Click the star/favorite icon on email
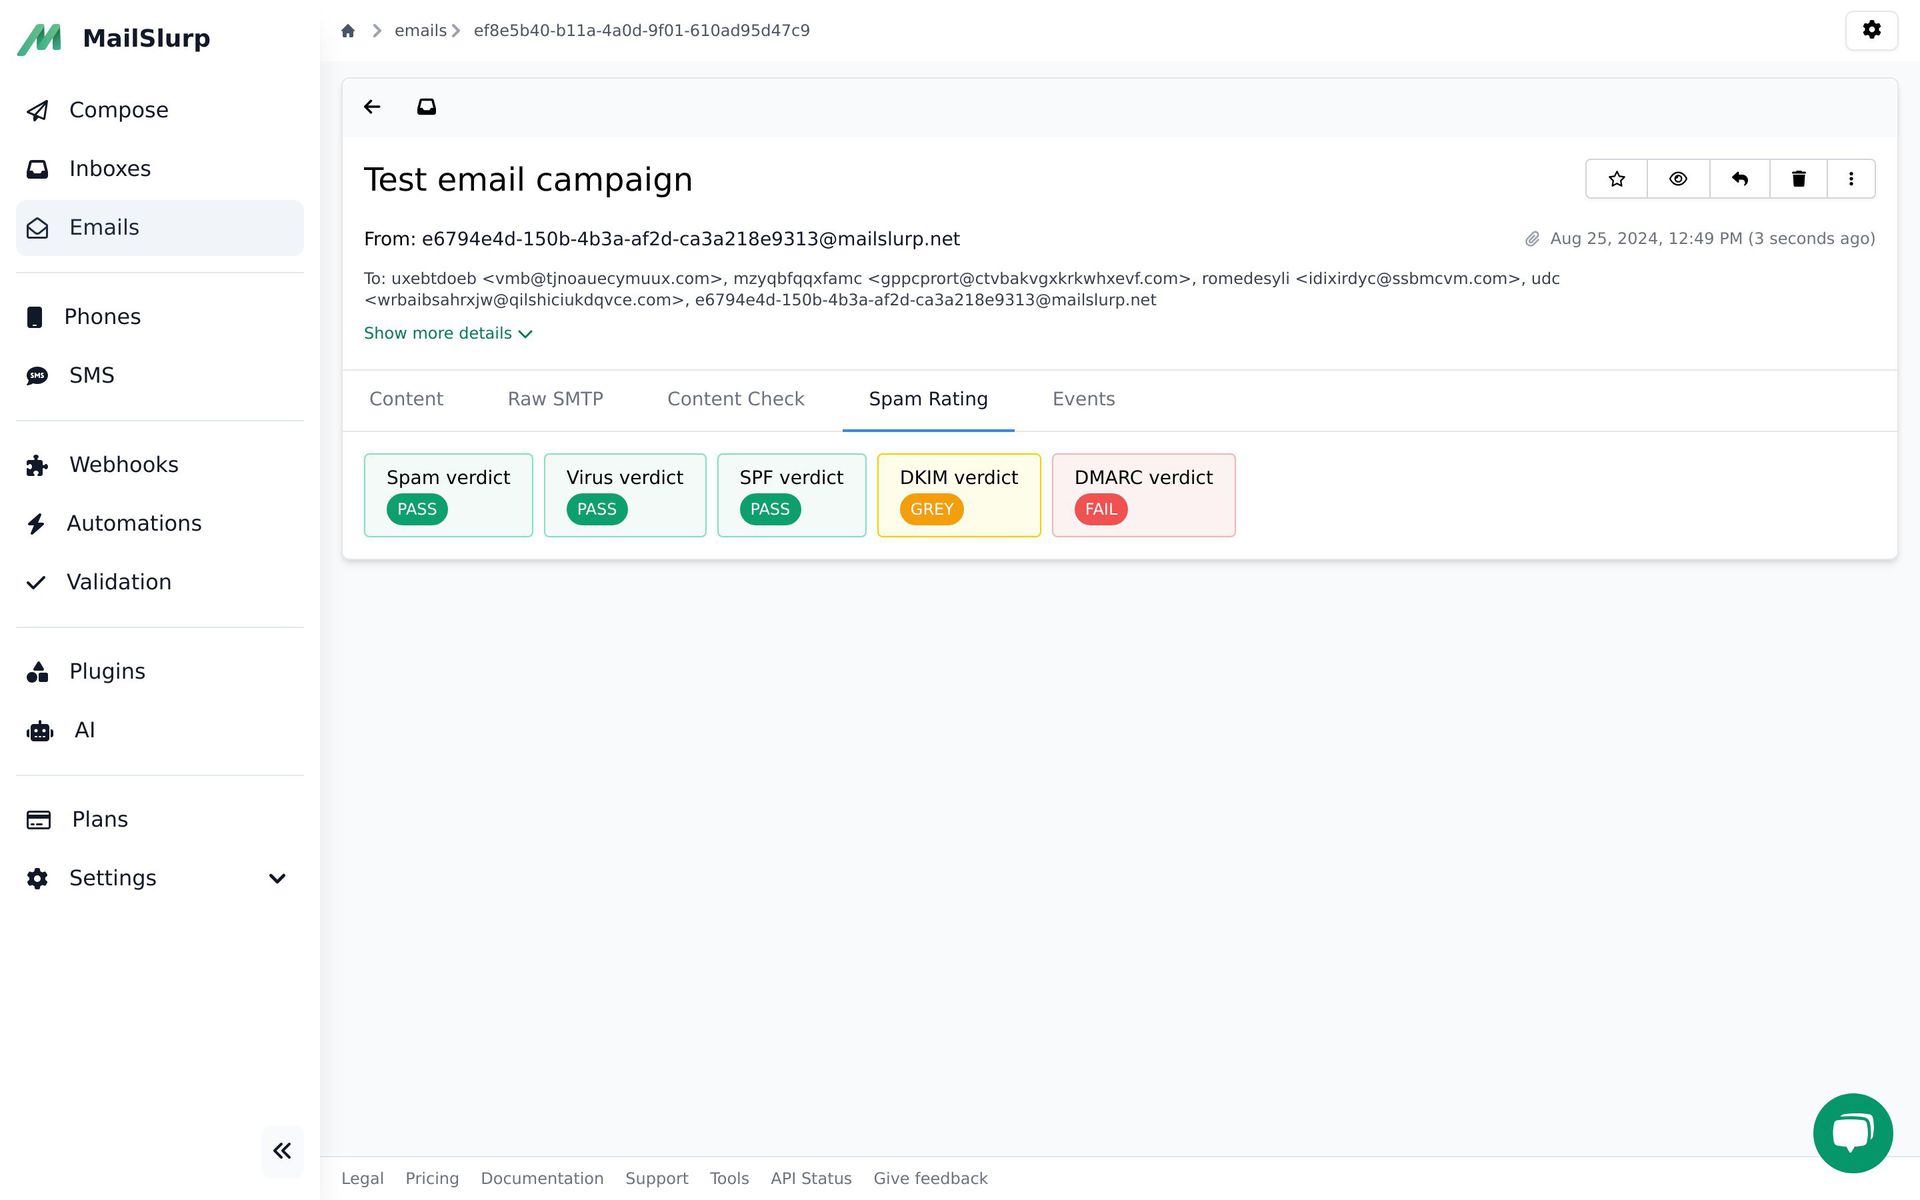The width and height of the screenshot is (1920, 1200). 1617,178
